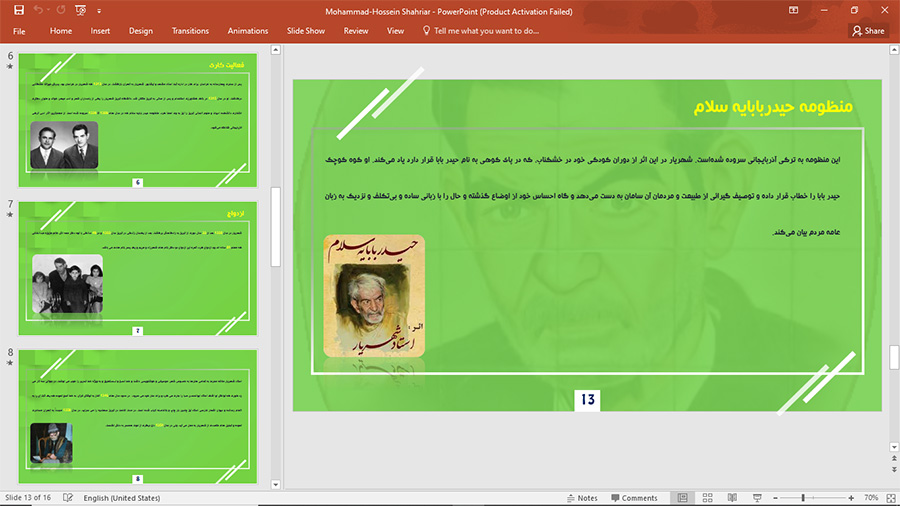Select slide 7 thumbnail with family photo

click(138, 268)
